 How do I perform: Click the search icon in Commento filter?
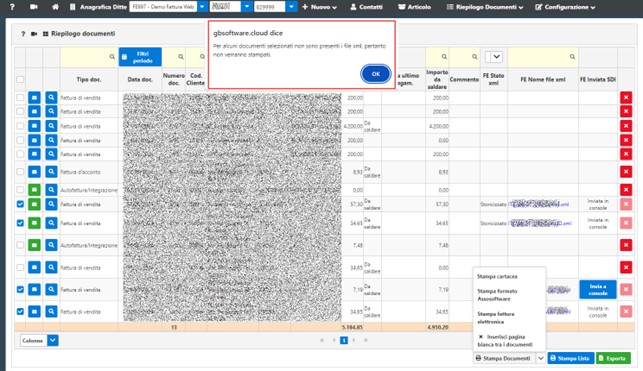click(474, 57)
